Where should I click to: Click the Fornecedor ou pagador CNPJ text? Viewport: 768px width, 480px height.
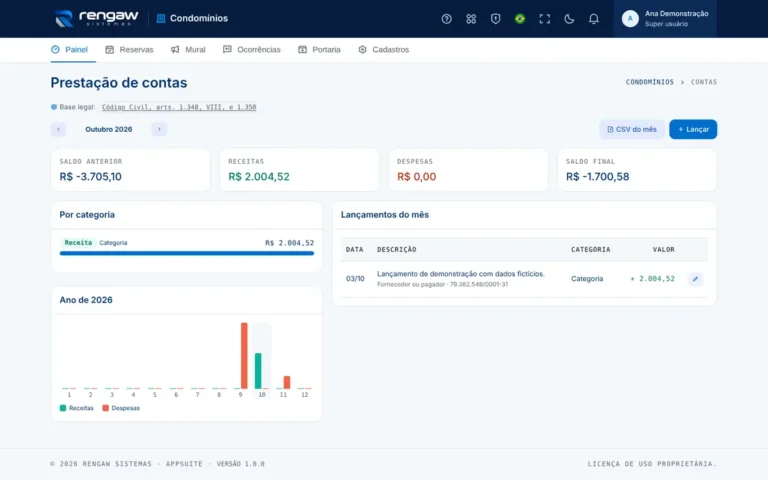coord(442,285)
